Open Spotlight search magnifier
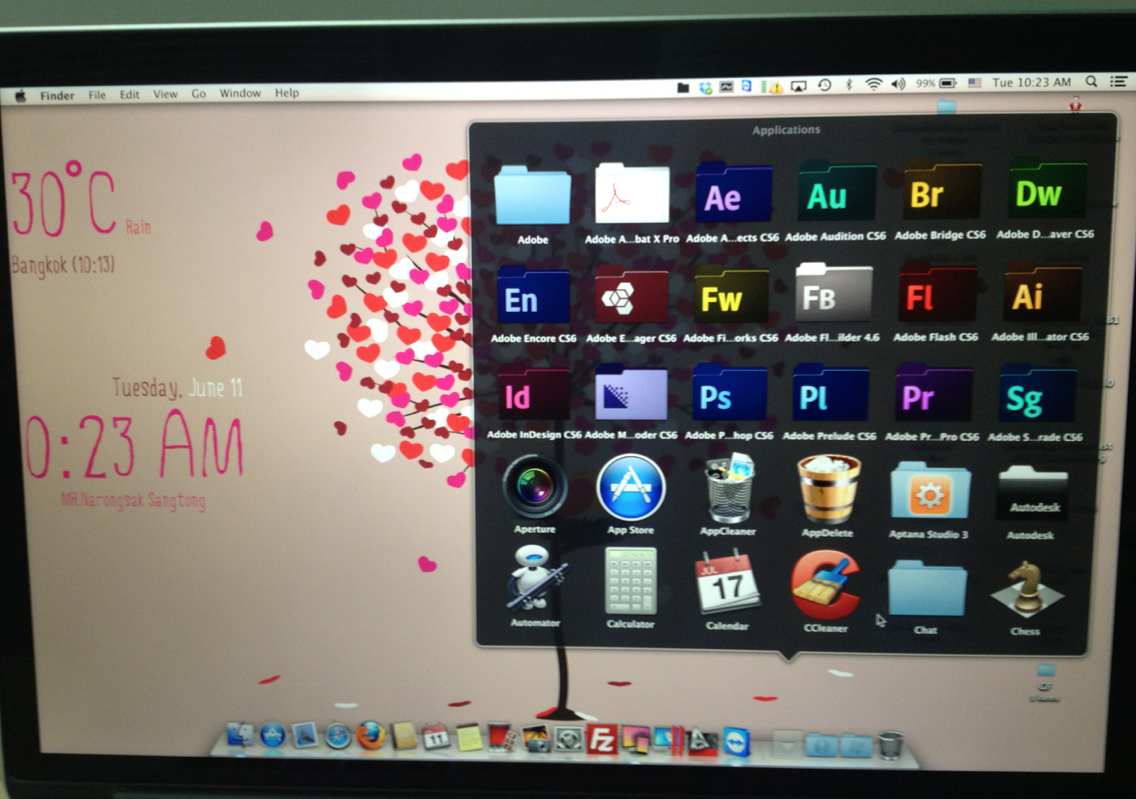The image size is (1136, 799). tap(1091, 82)
